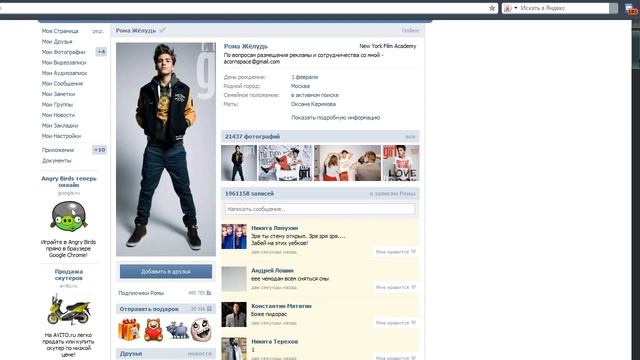Go to Мои Новости
Screen dimensions: 640x360
(58, 115)
